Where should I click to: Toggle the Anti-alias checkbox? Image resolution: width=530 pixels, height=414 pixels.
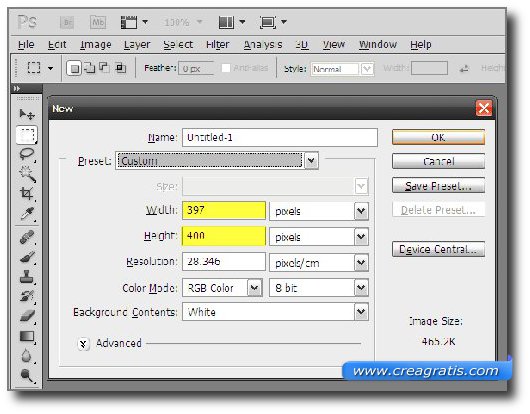tap(225, 68)
